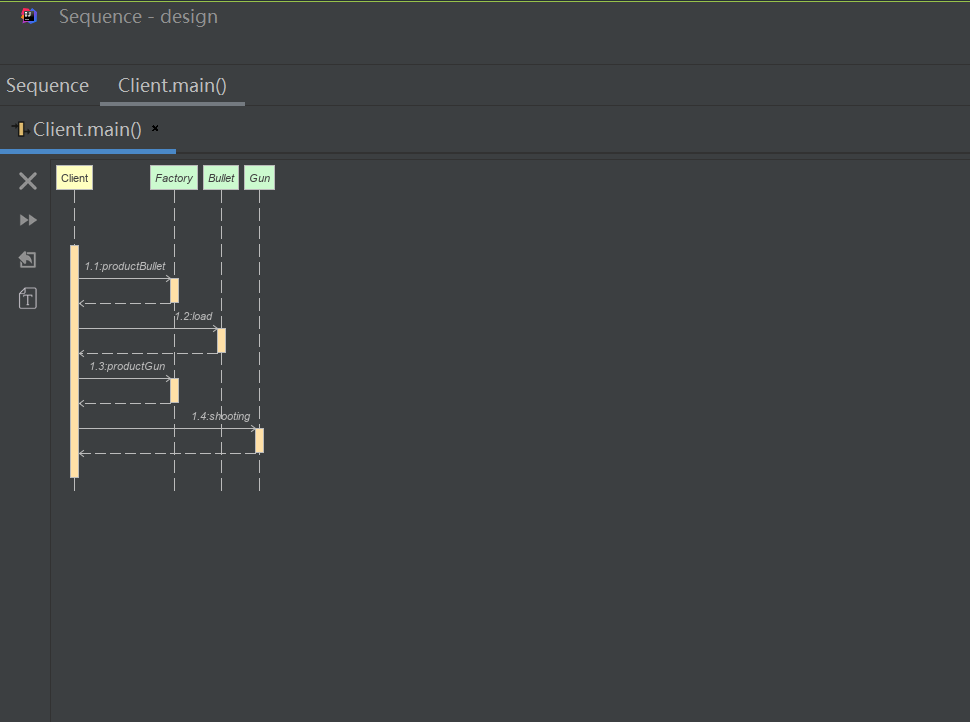Click the text file T icon
The width and height of the screenshot is (970, 722).
click(28, 298)
